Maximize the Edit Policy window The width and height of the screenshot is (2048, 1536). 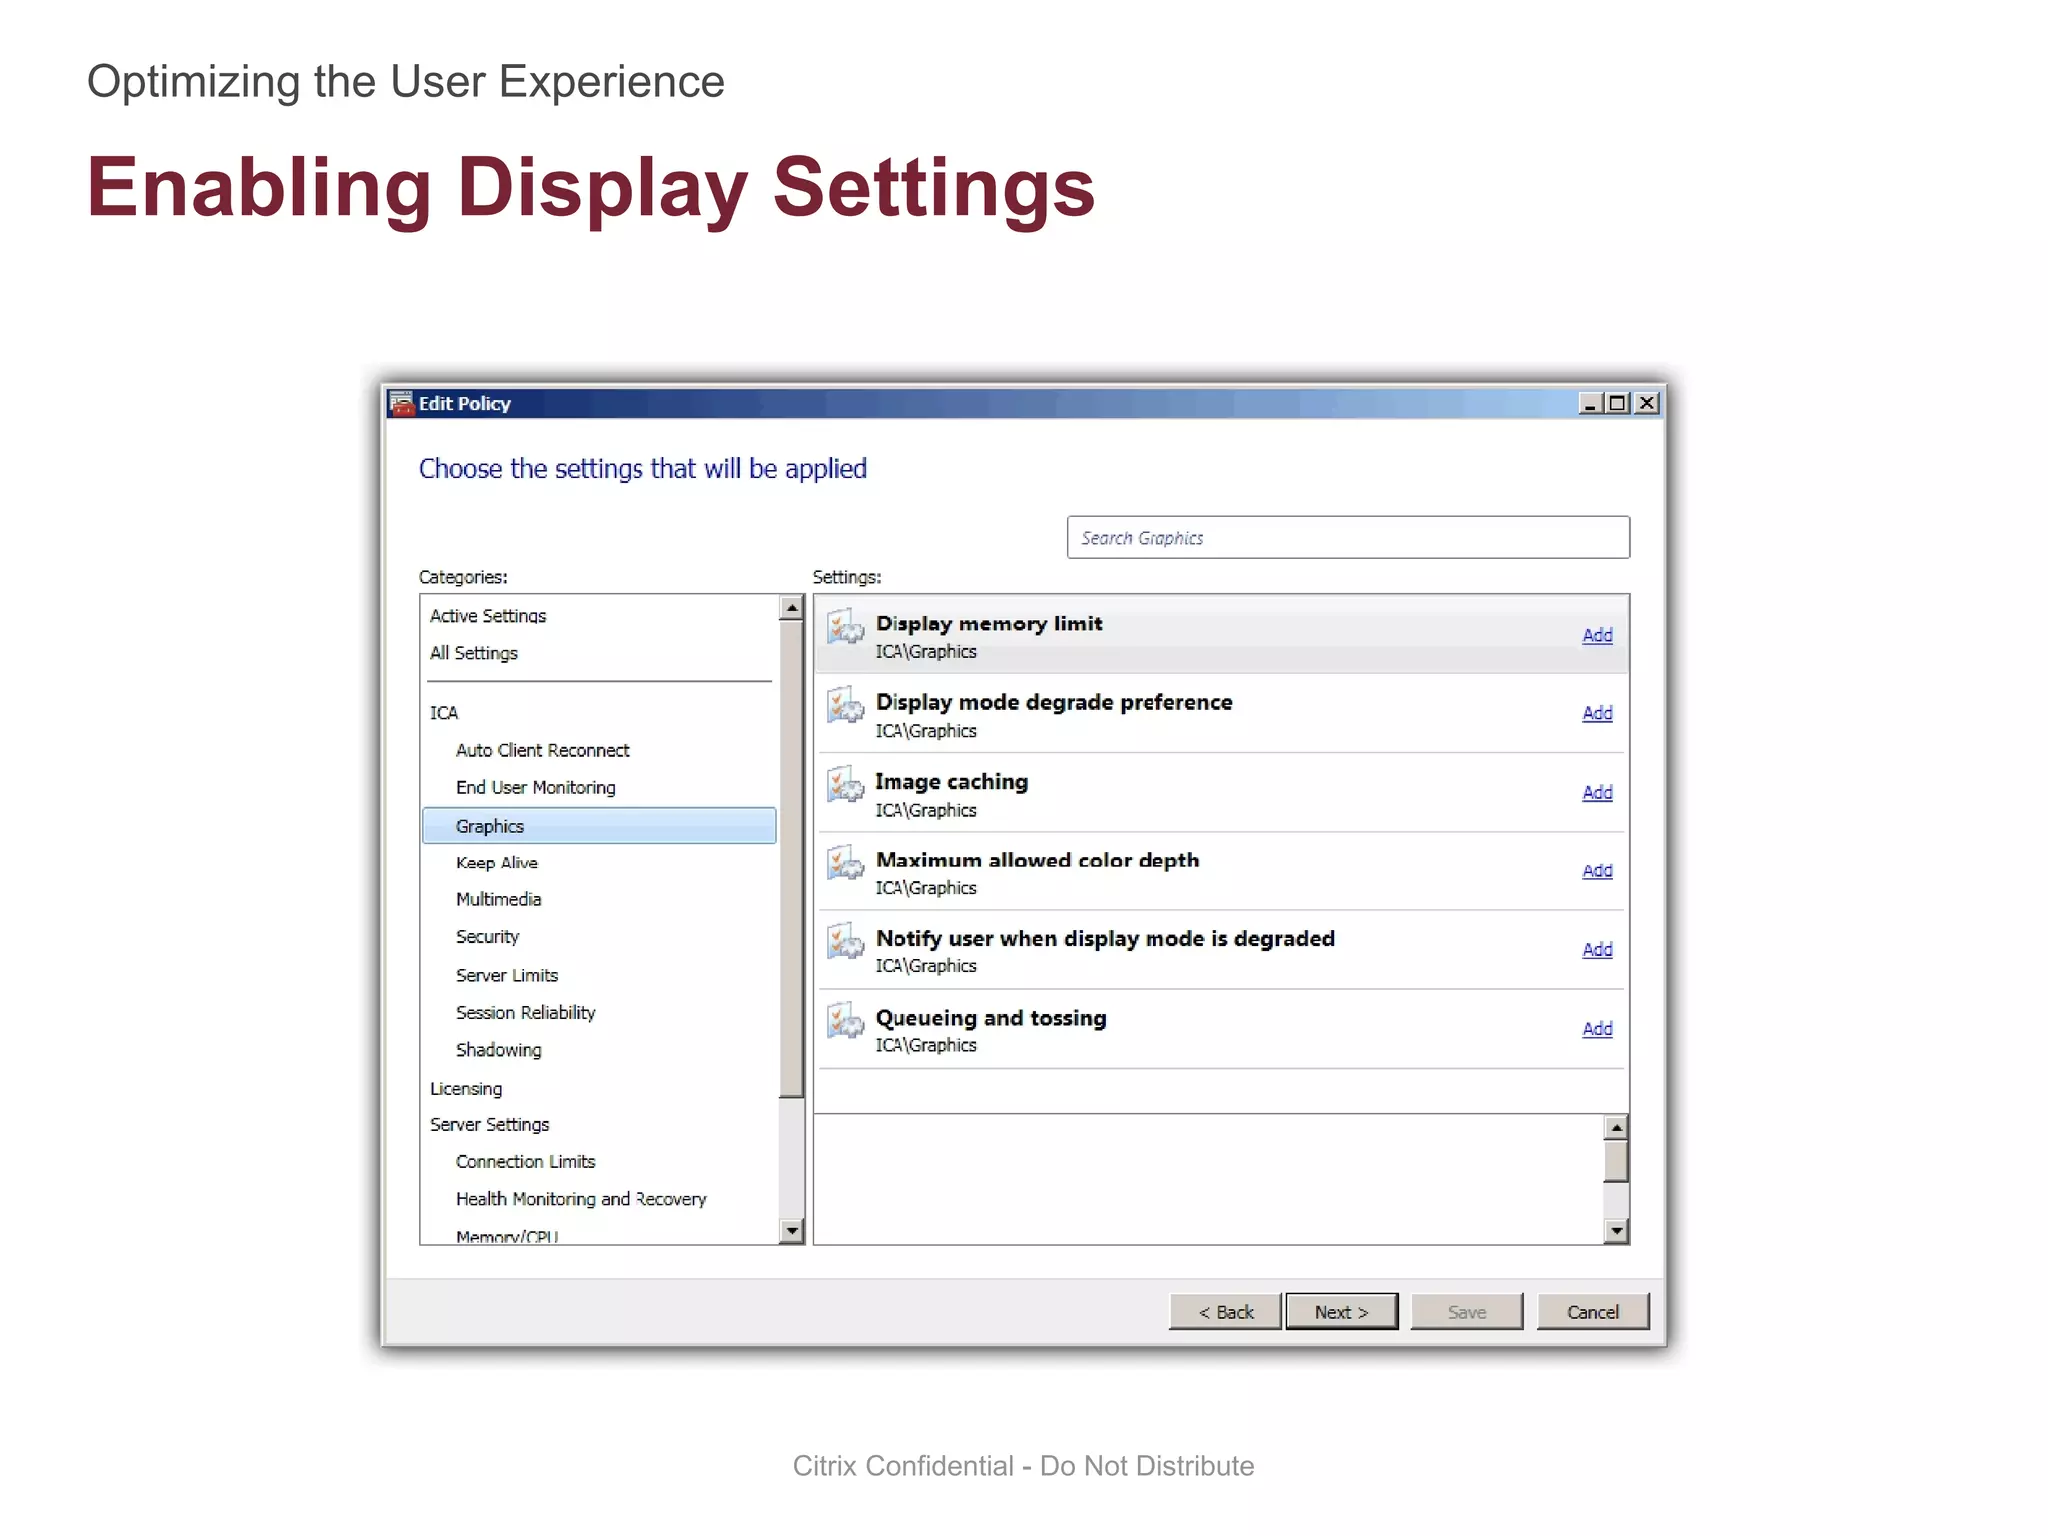coord(1617,403)
